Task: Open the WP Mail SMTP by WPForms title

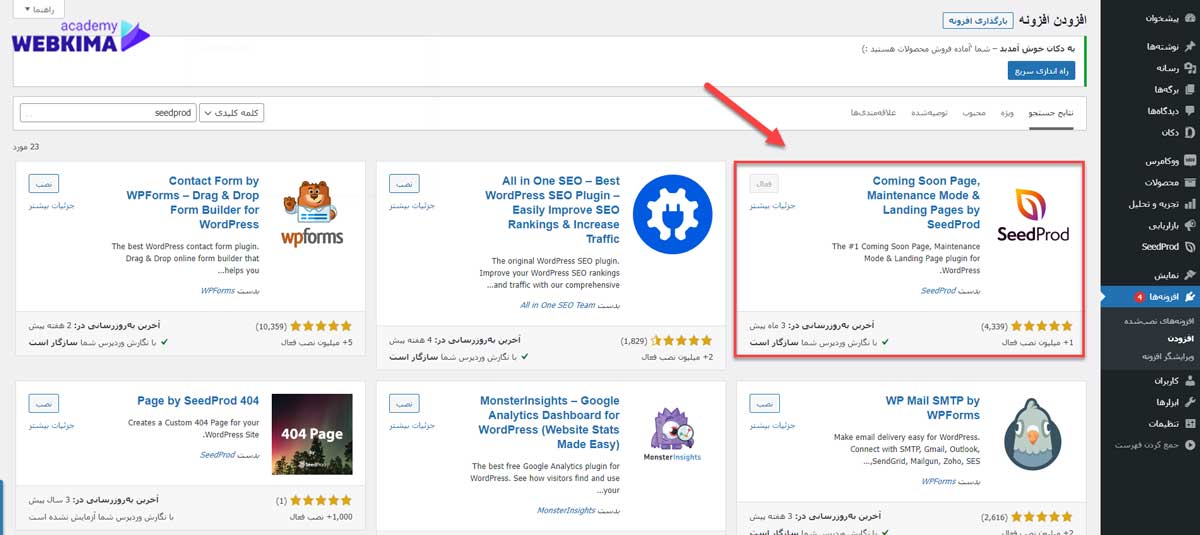Action: coord(933,408)
